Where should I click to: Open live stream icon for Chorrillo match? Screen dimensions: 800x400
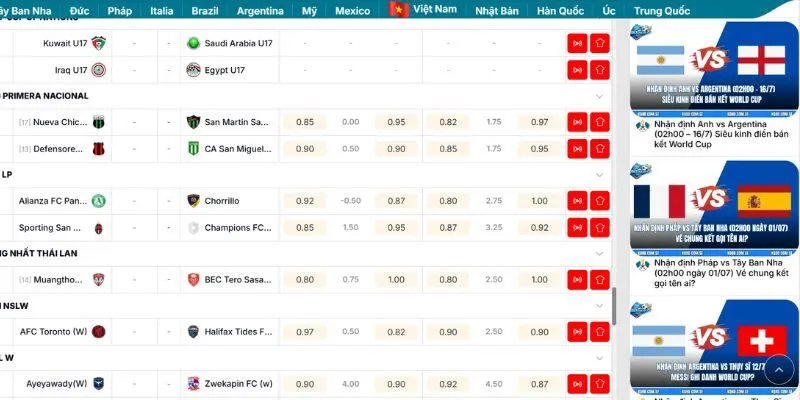pos(577,201)
